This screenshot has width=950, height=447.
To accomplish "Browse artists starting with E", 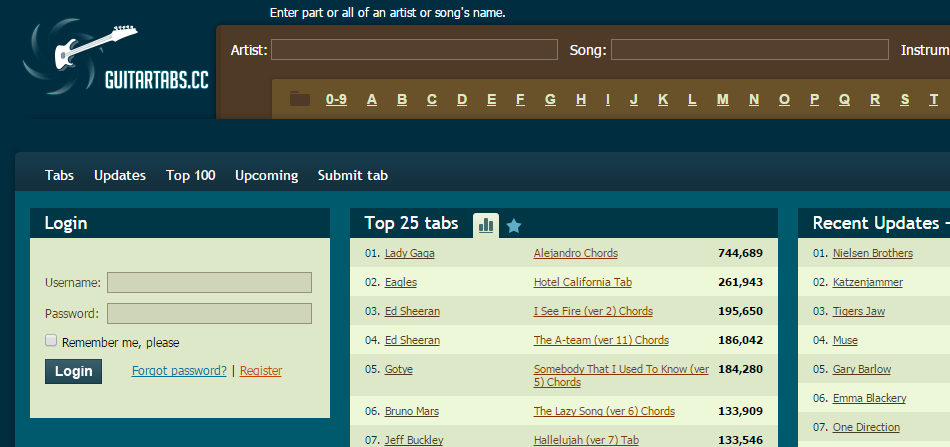I will 491,99.
